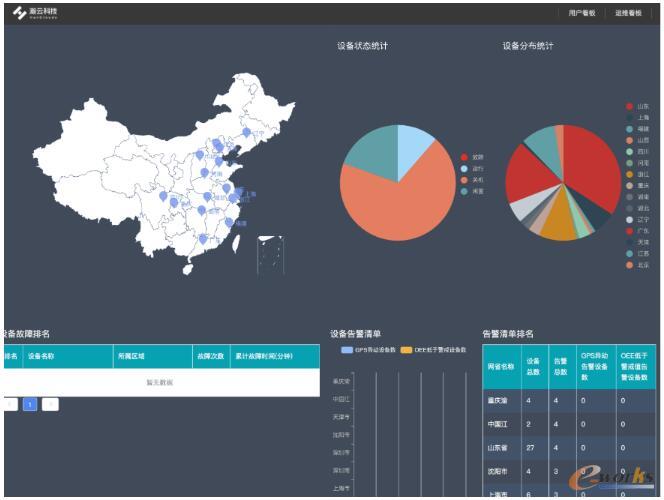
Task: Toggle 上海 legend dot in distribution chart
Action: pos(630,117)
